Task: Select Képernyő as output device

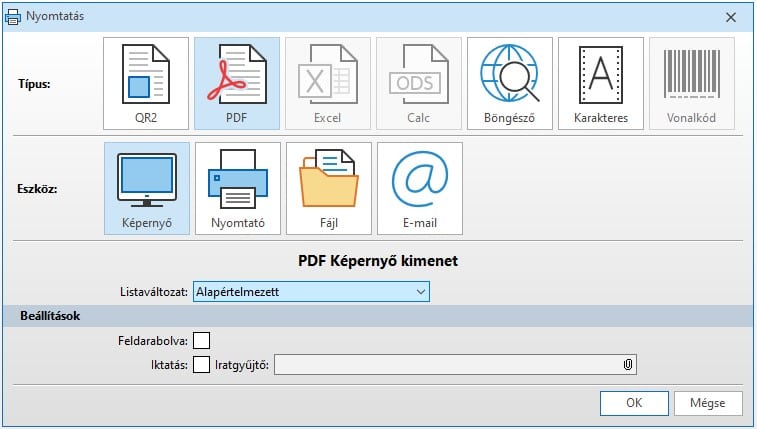Action: (x=145, y=188)
